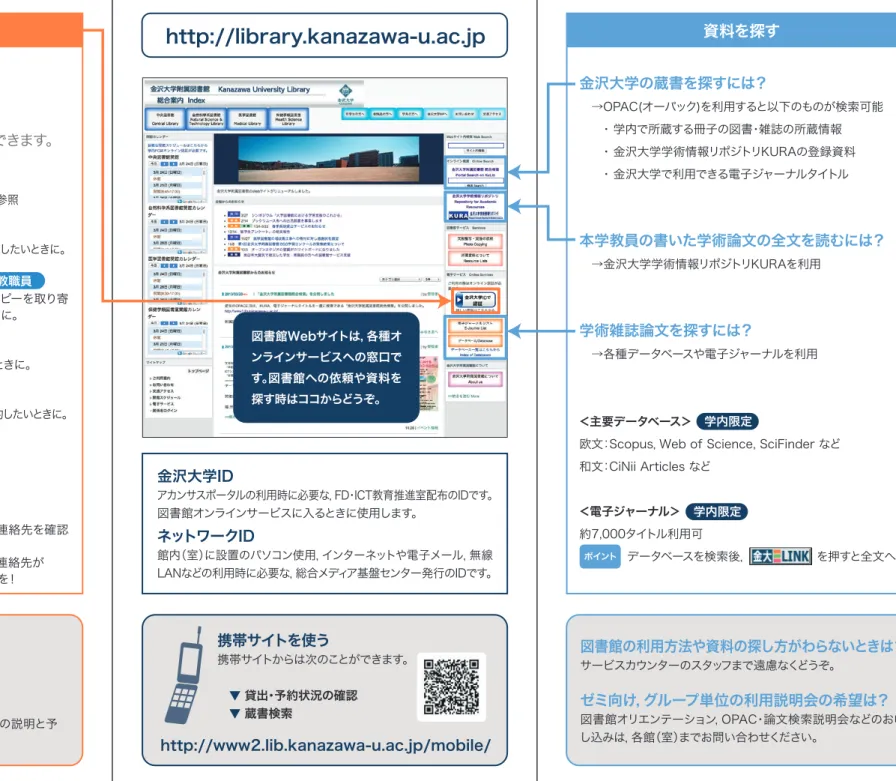896x781 pixels.
Task: Click the 携帯サイトを使う heading
Action: [273, 640]
